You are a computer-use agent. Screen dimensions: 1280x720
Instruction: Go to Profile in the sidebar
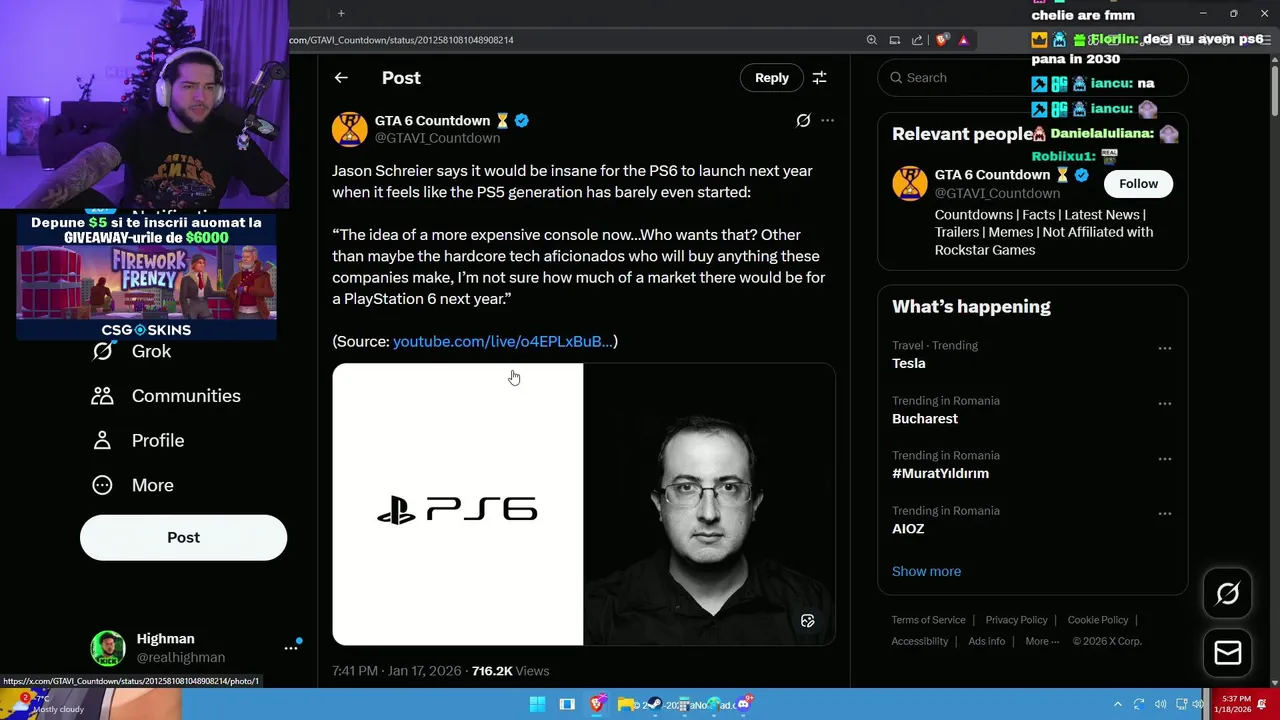(138, 440)
